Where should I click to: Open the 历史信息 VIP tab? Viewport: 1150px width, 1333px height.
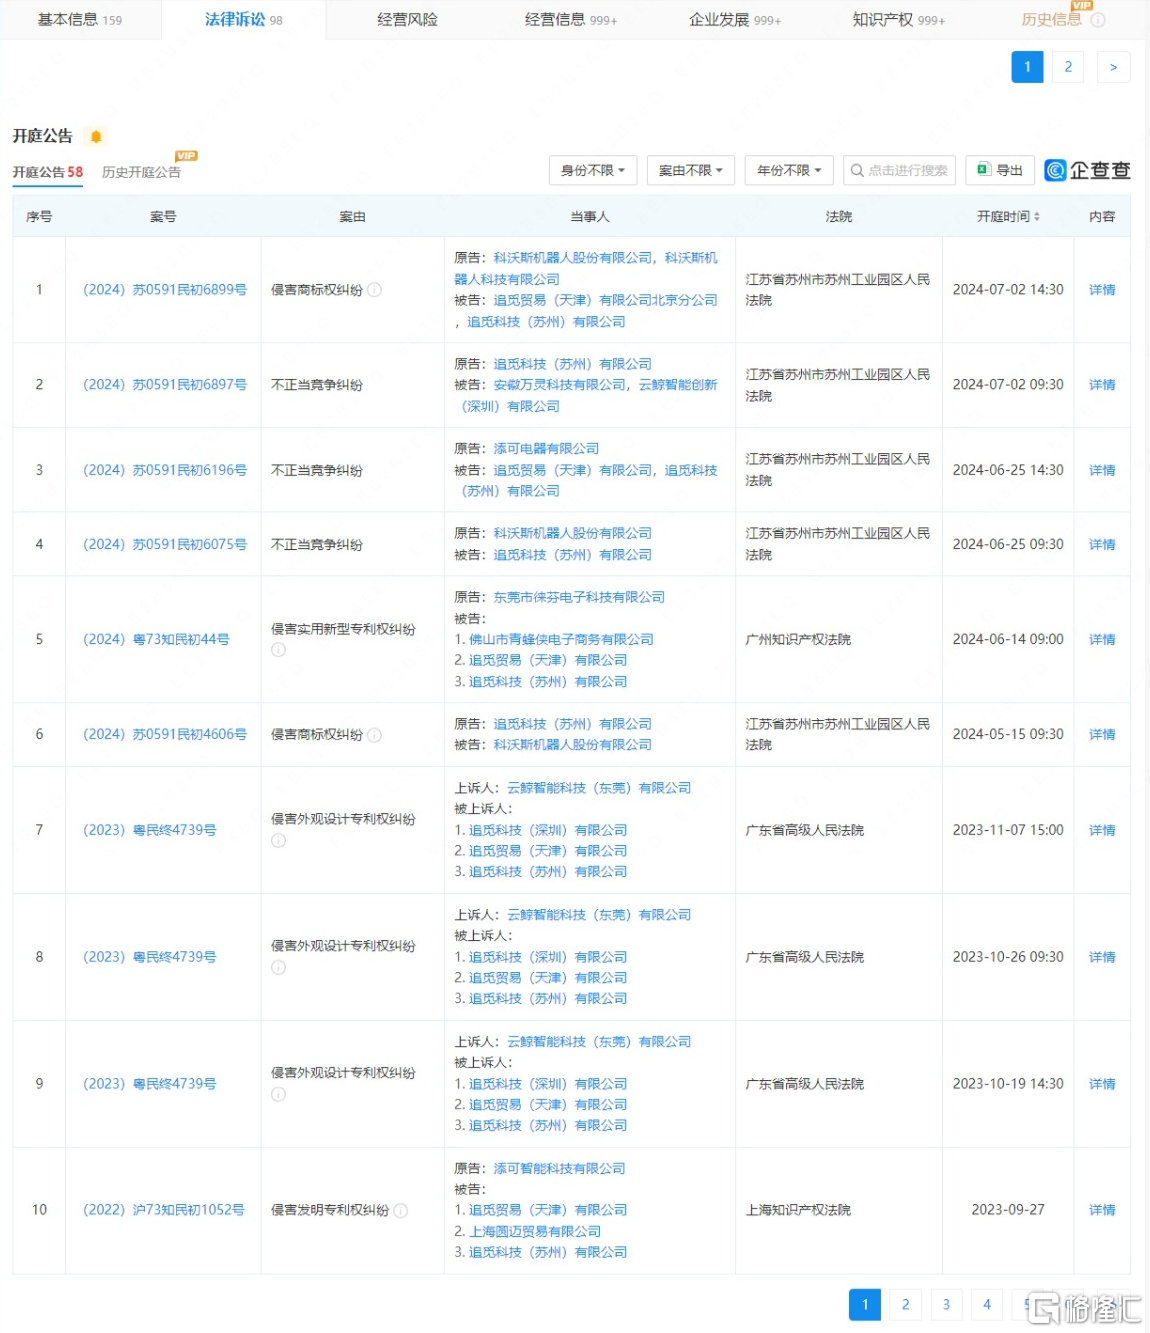[1052, 20]
